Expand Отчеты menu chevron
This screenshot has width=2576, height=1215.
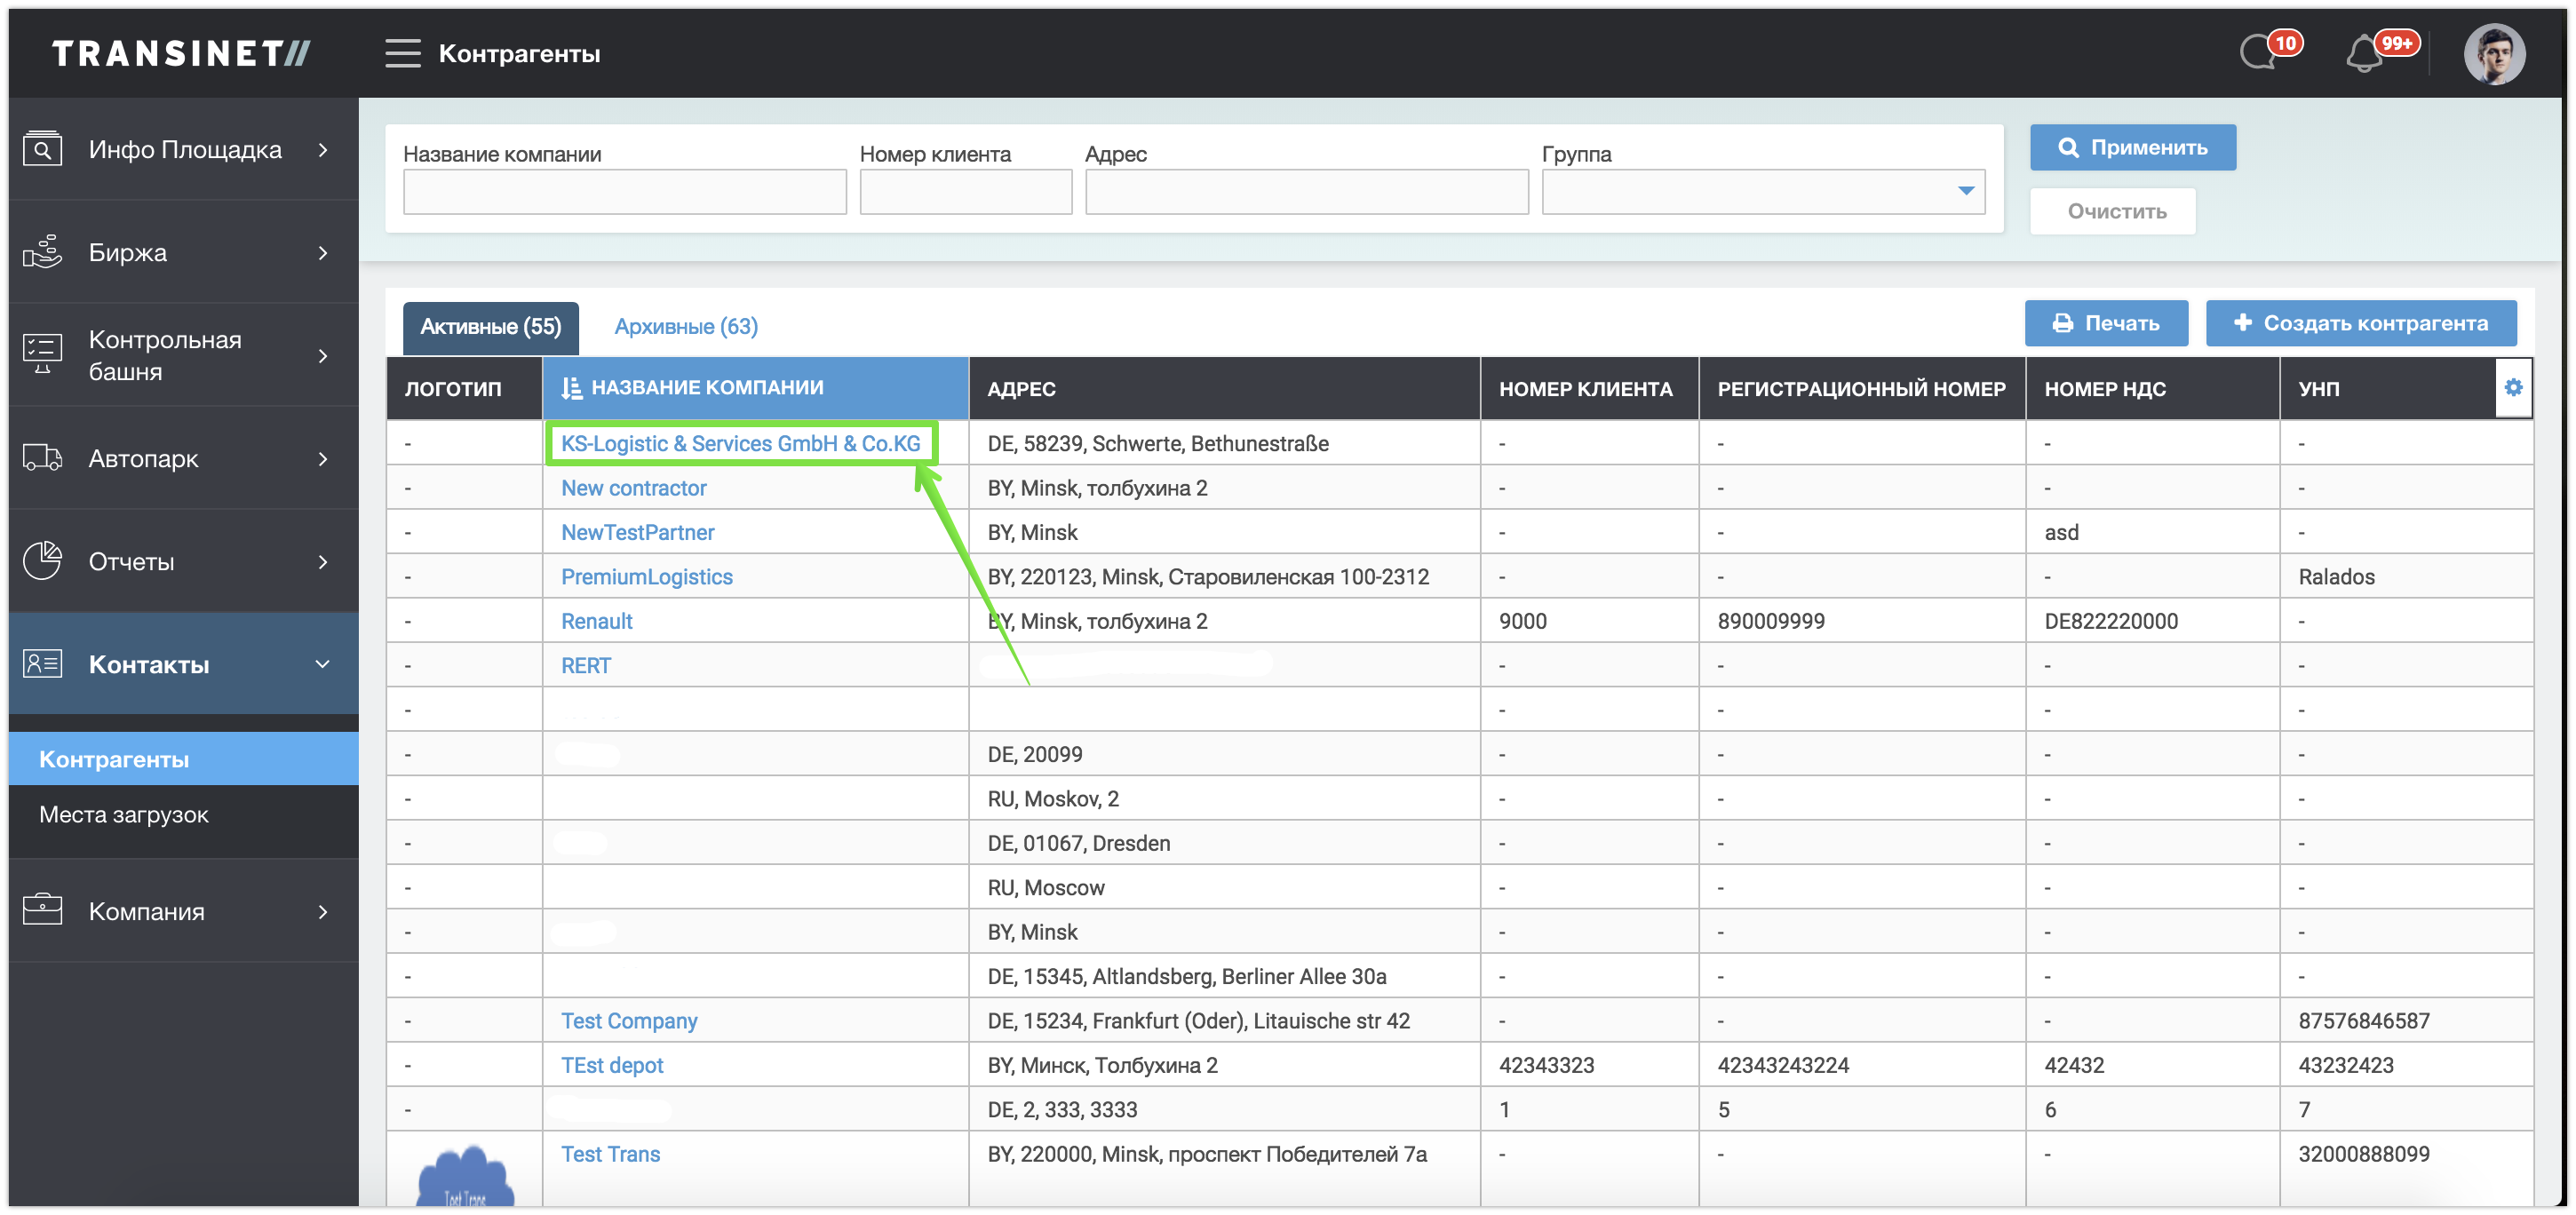[323, 561]
